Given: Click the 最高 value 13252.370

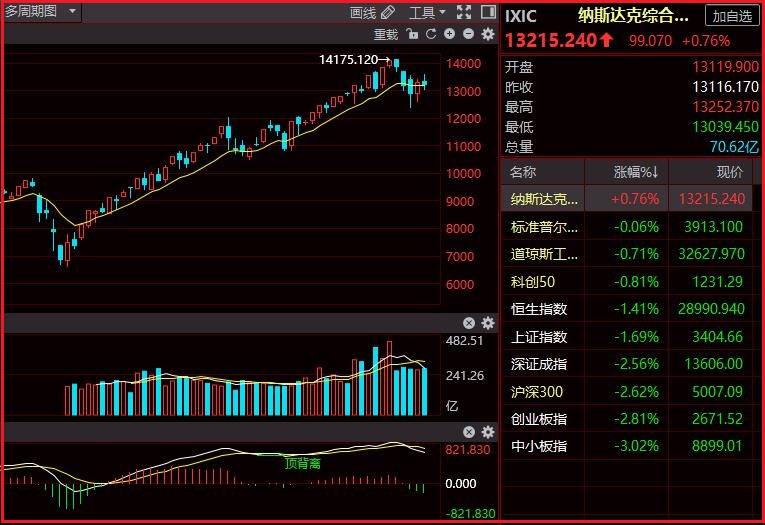Looking at the screenshot, I should 725,106.
